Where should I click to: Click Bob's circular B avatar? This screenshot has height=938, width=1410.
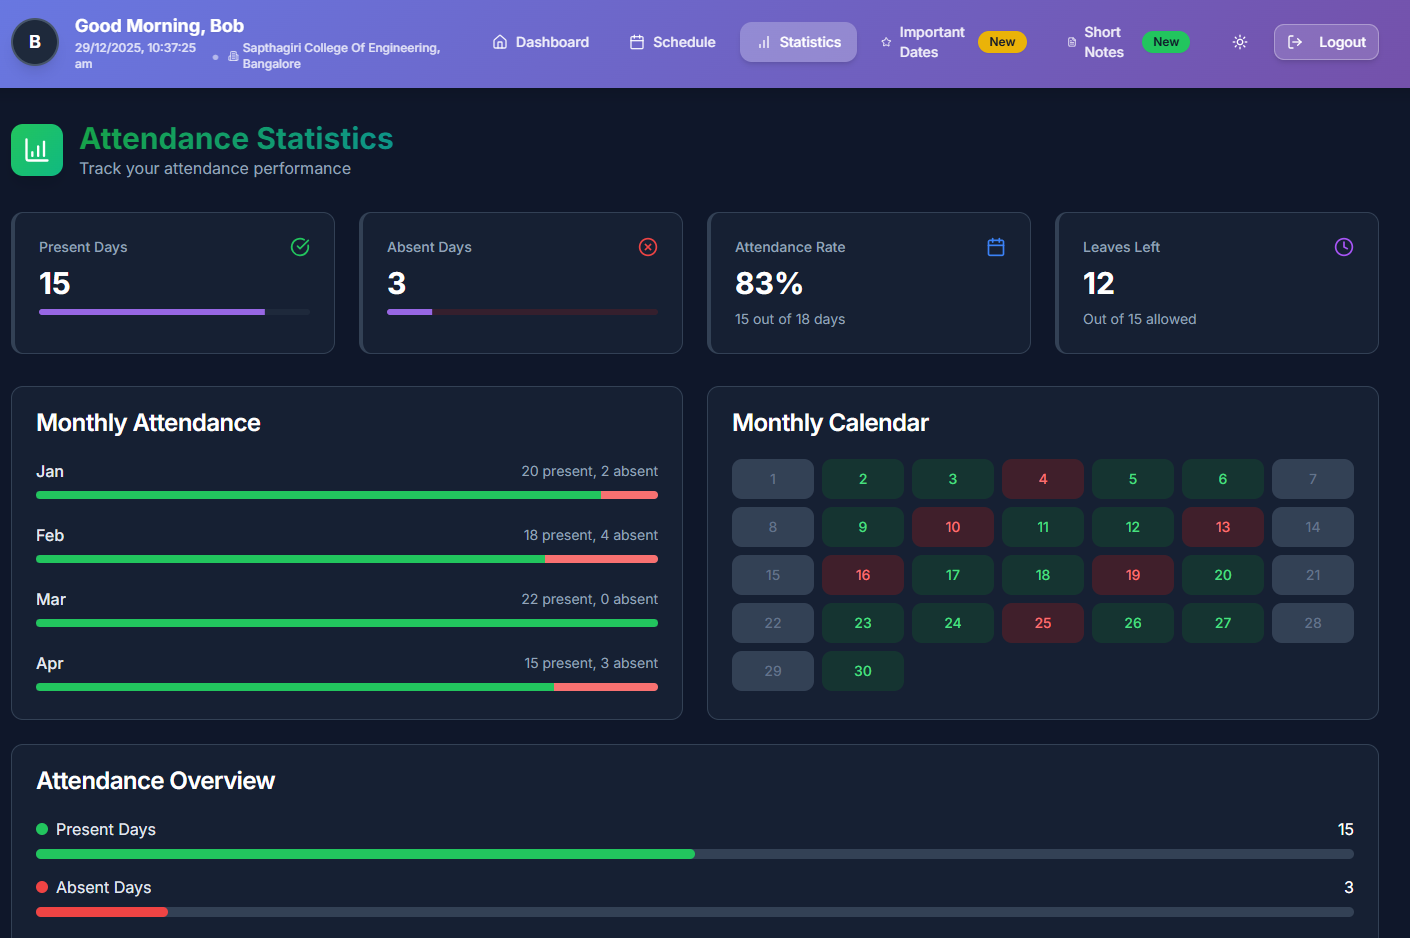point(34,44)
